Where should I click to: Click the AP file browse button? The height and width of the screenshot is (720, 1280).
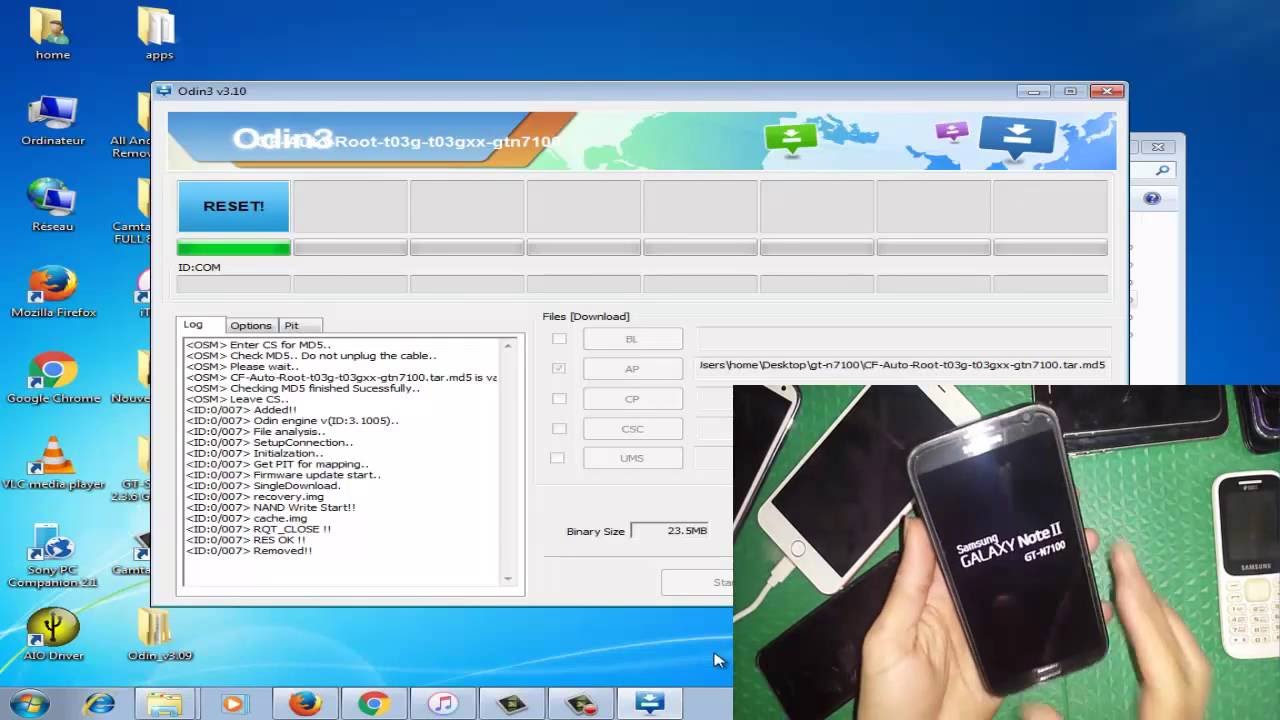(x=632, y=369)
